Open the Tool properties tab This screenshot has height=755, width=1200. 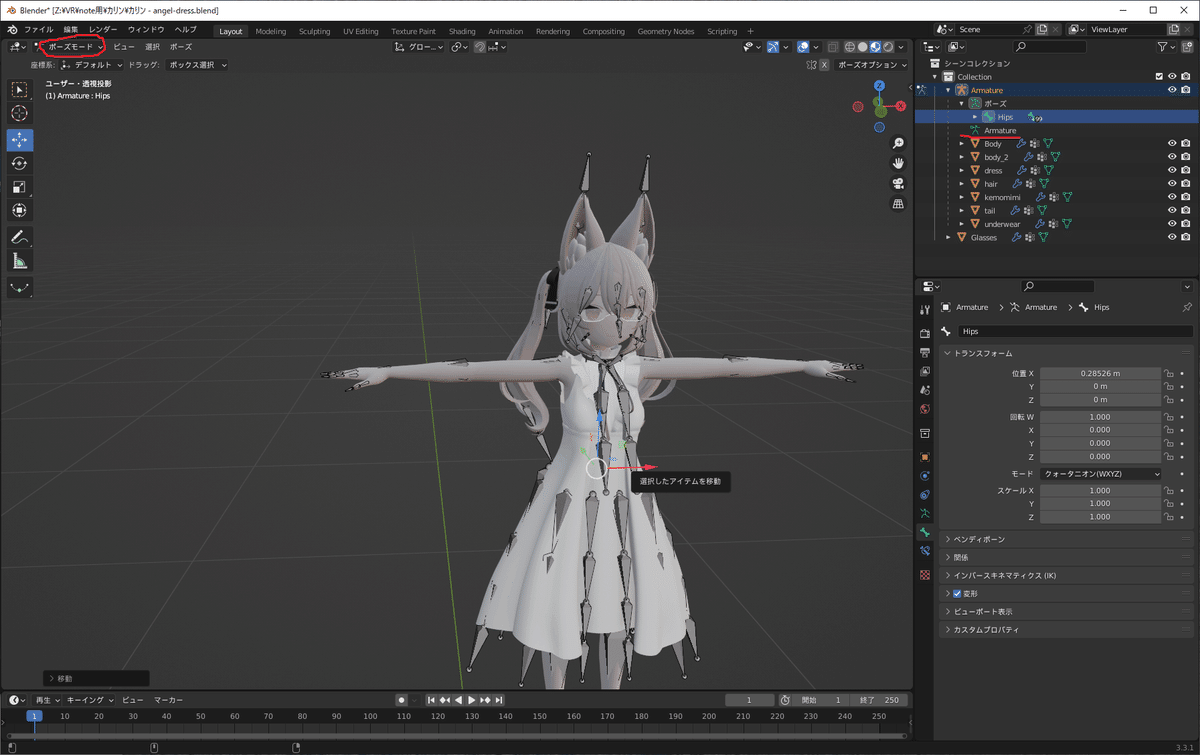click(925, 311)
